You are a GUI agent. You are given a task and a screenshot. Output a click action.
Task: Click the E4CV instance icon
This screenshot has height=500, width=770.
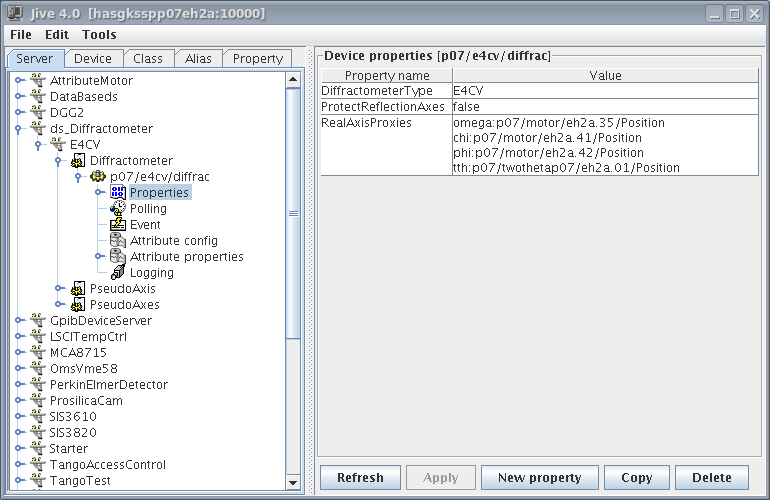[58, 144]
